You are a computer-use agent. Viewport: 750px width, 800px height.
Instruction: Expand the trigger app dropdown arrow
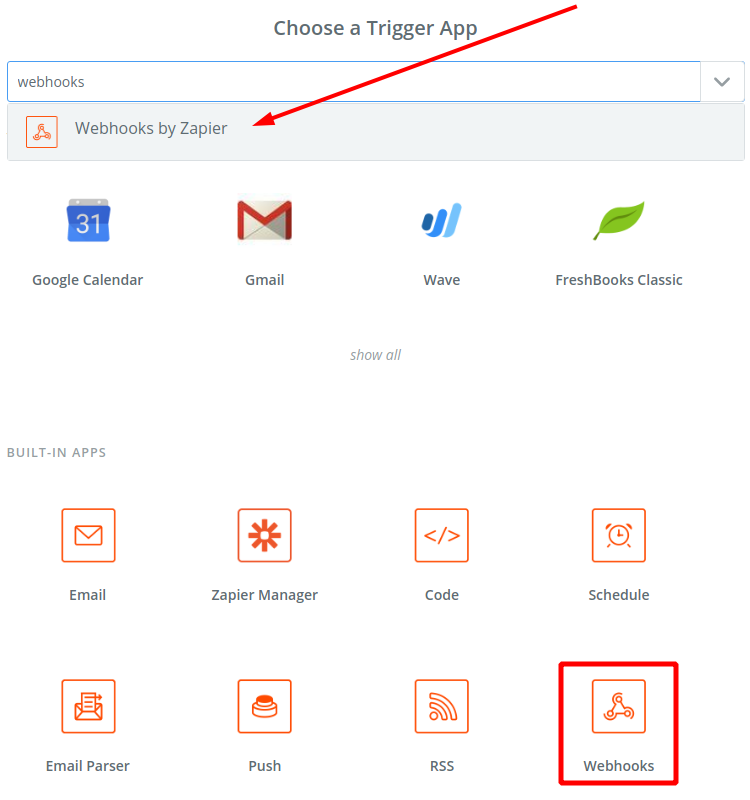pos(722,82)
